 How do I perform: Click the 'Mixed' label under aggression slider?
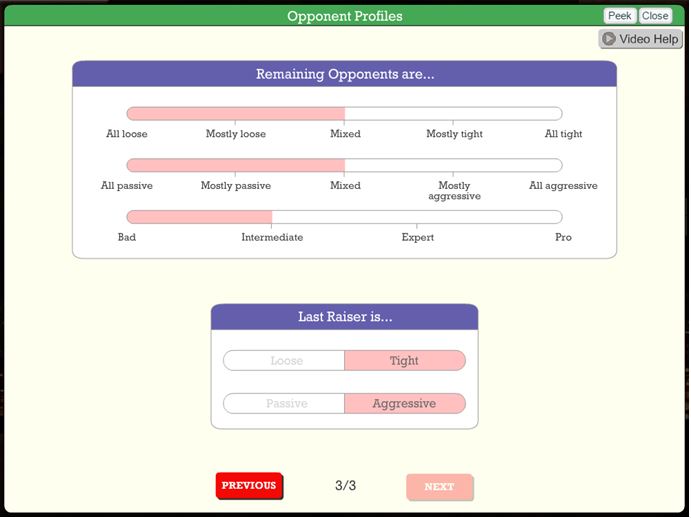pos(345,186)
